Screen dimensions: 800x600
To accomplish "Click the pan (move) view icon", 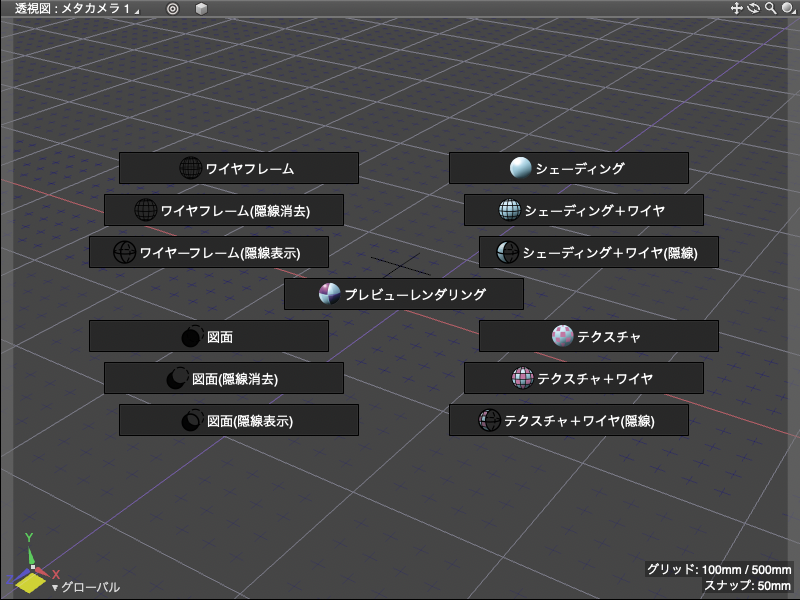I will (737, 8).
